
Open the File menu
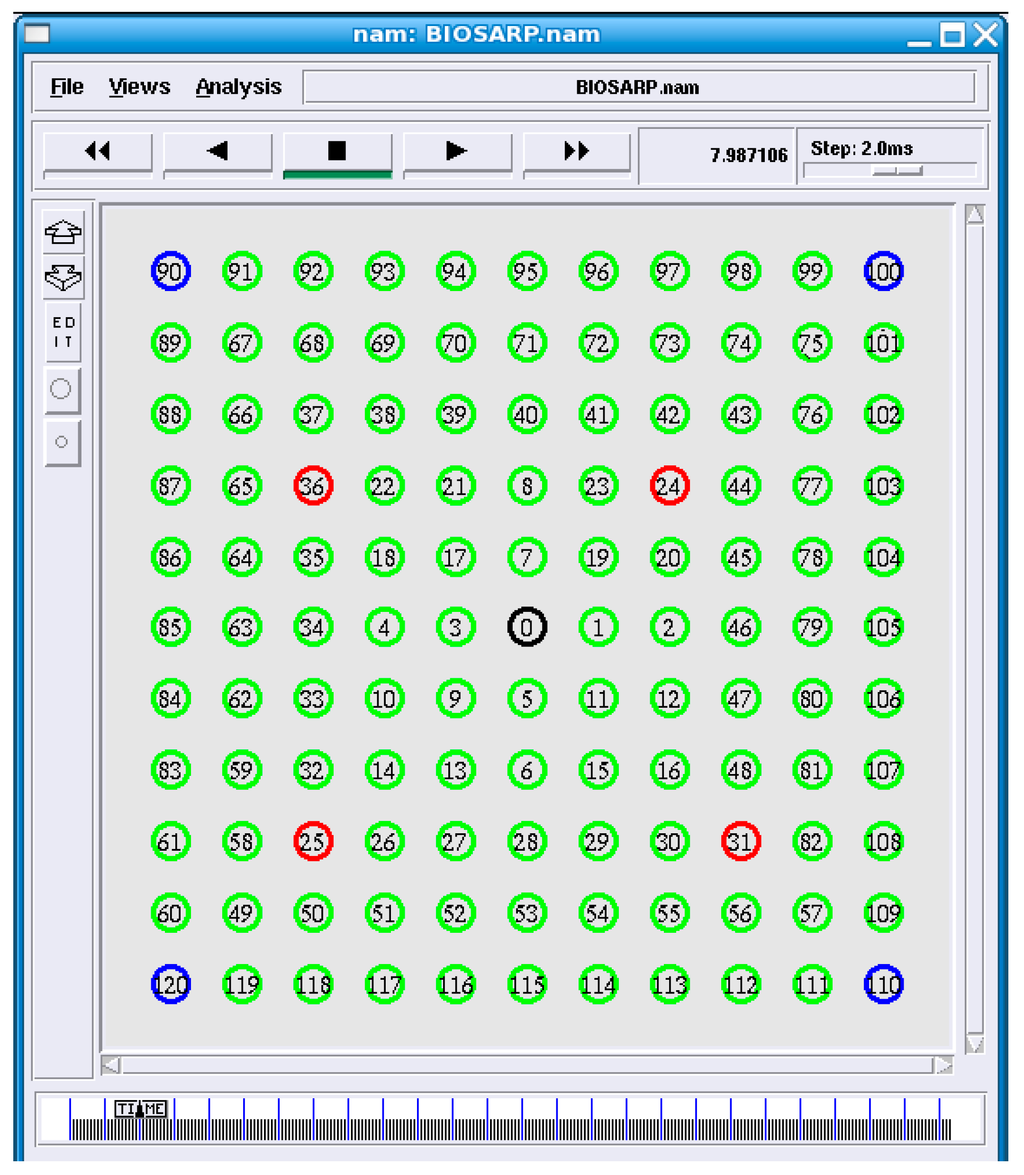pos(67,88)
